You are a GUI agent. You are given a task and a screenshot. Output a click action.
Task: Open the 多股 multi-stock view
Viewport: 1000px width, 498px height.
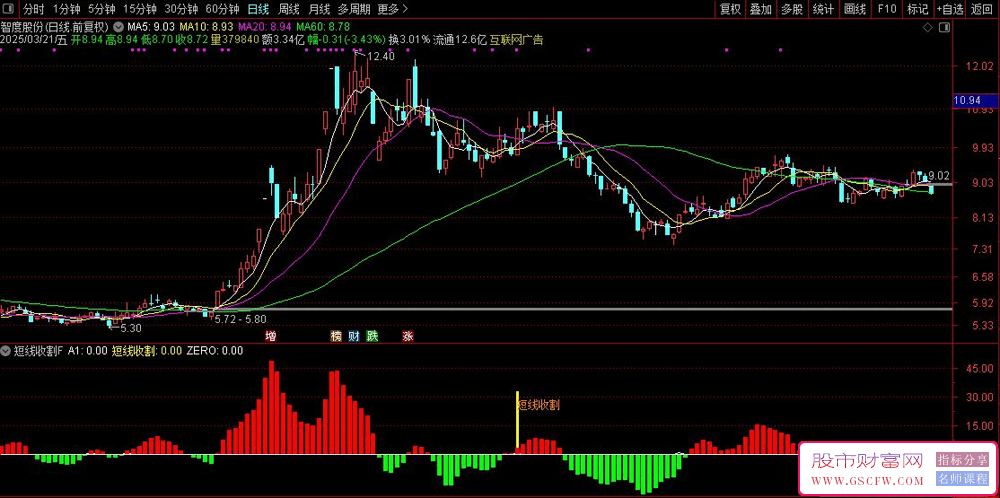(x=792, y=10)
